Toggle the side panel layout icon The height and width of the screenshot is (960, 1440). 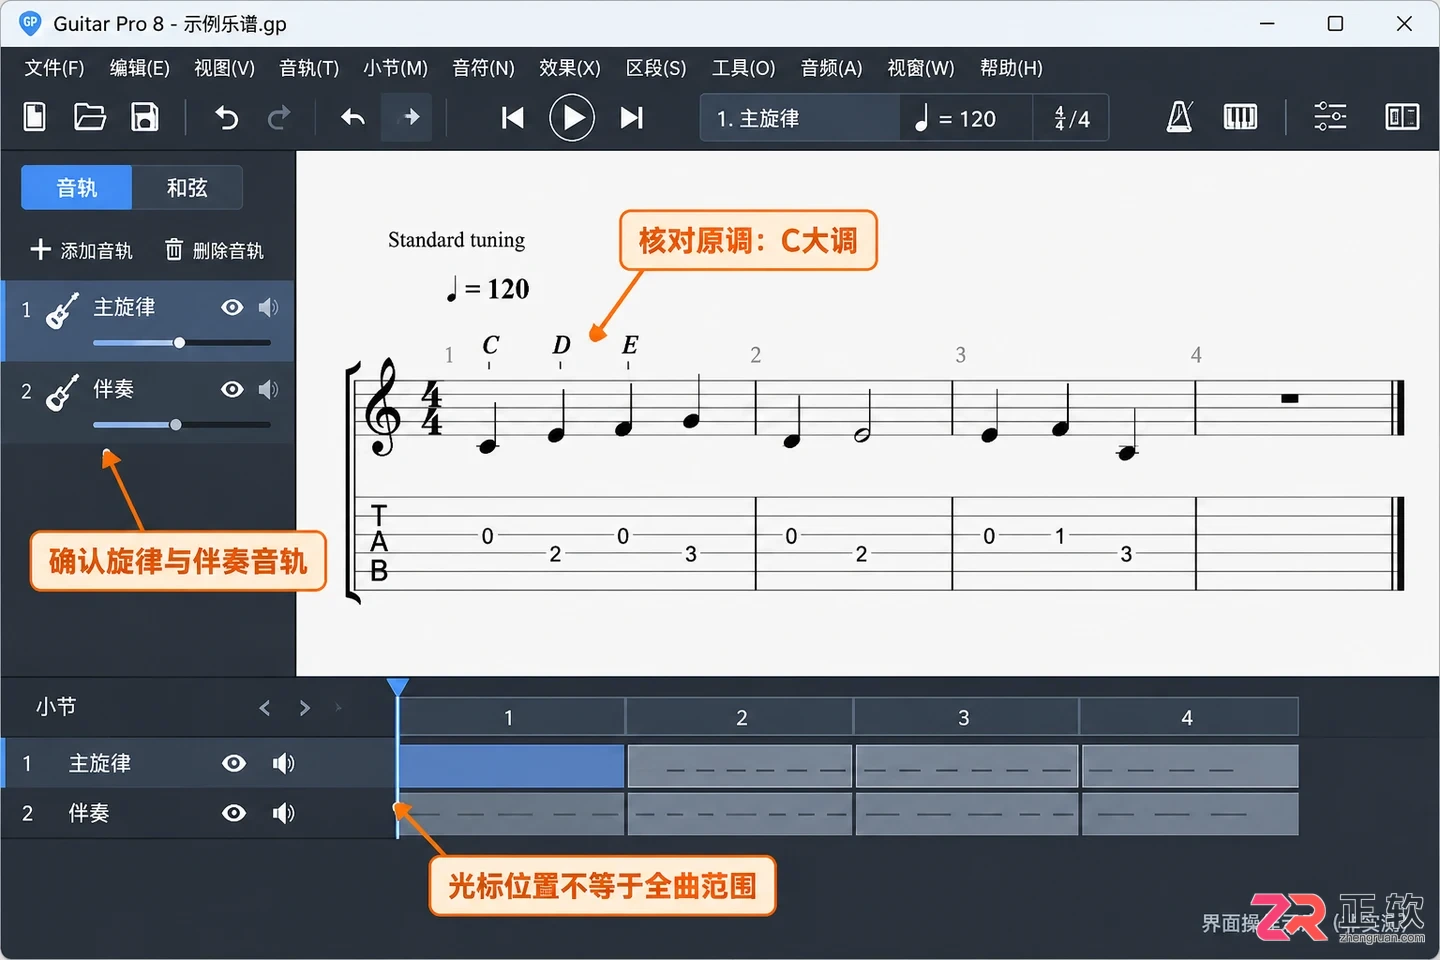[1402, 117]
